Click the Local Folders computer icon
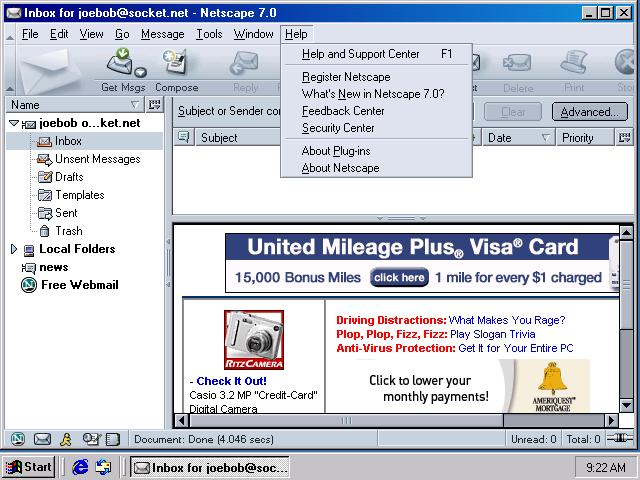Screen dimensions: 640x480 [29, 250]
